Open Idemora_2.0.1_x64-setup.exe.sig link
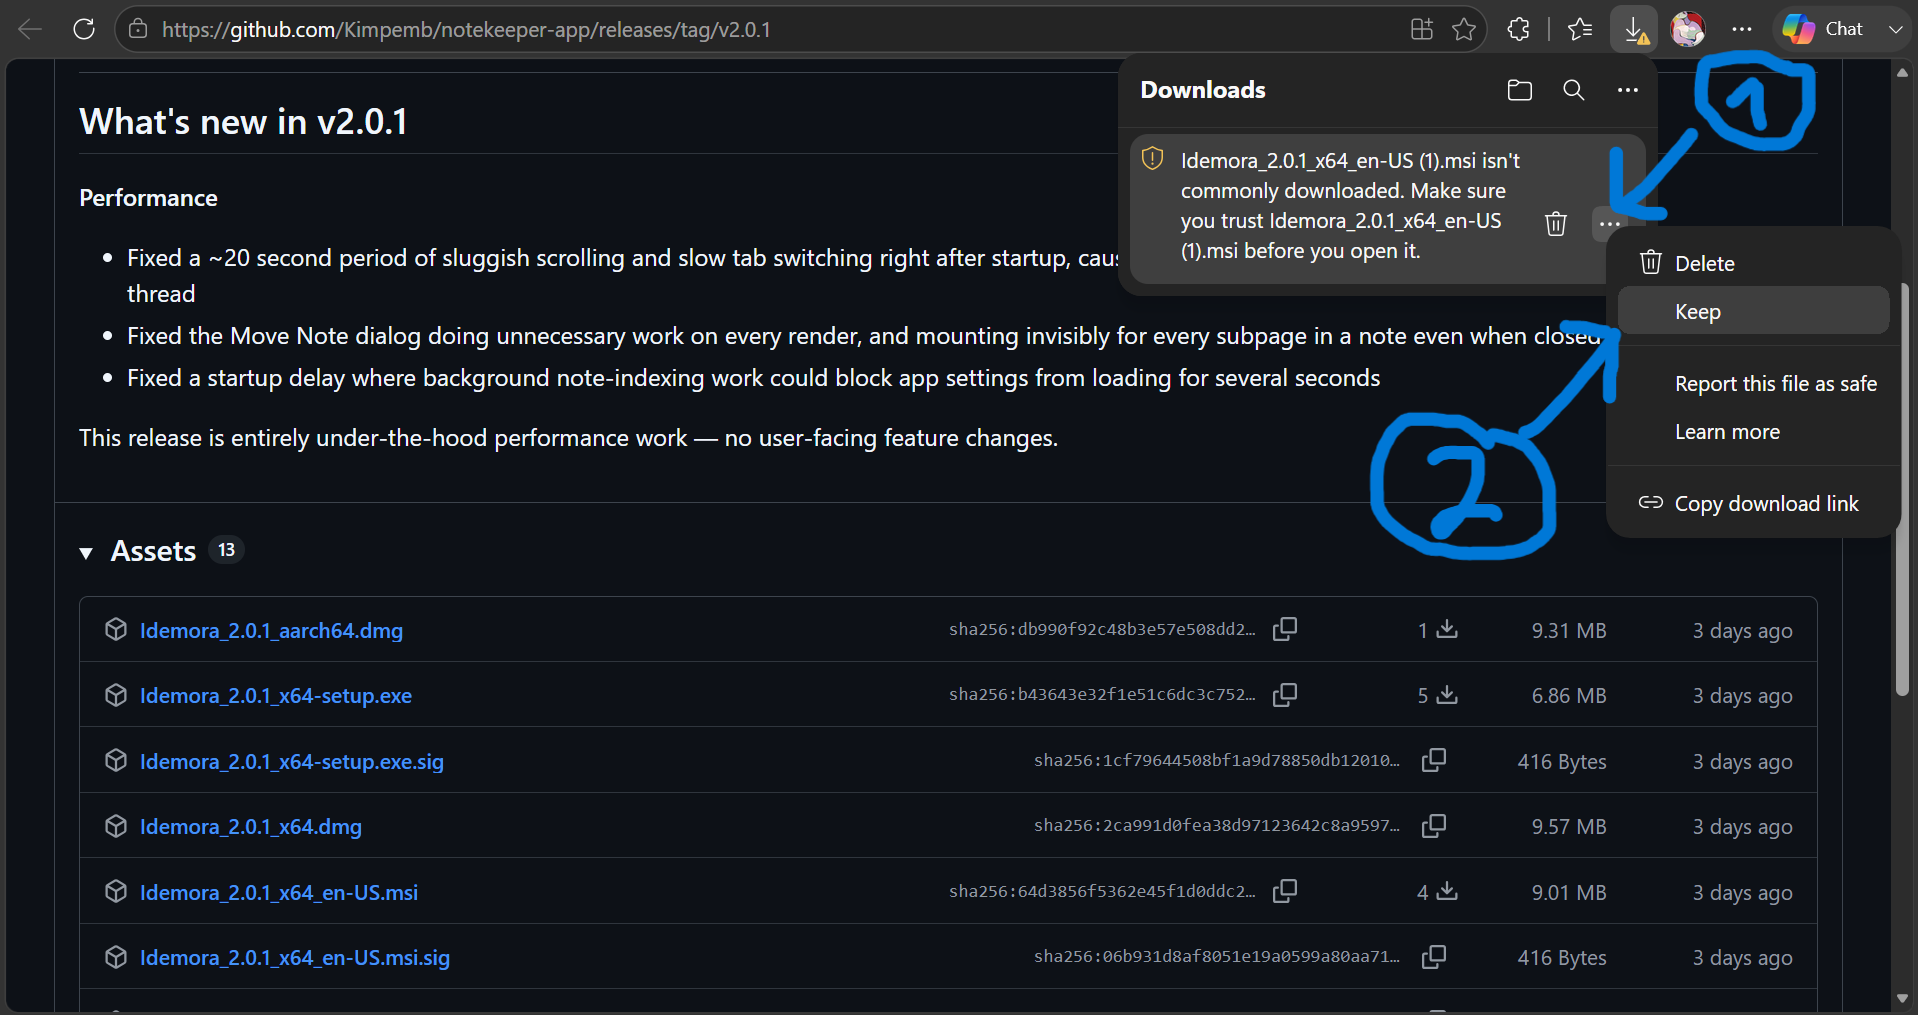This screenshot has width=1918, height=1015. point(292,761)
